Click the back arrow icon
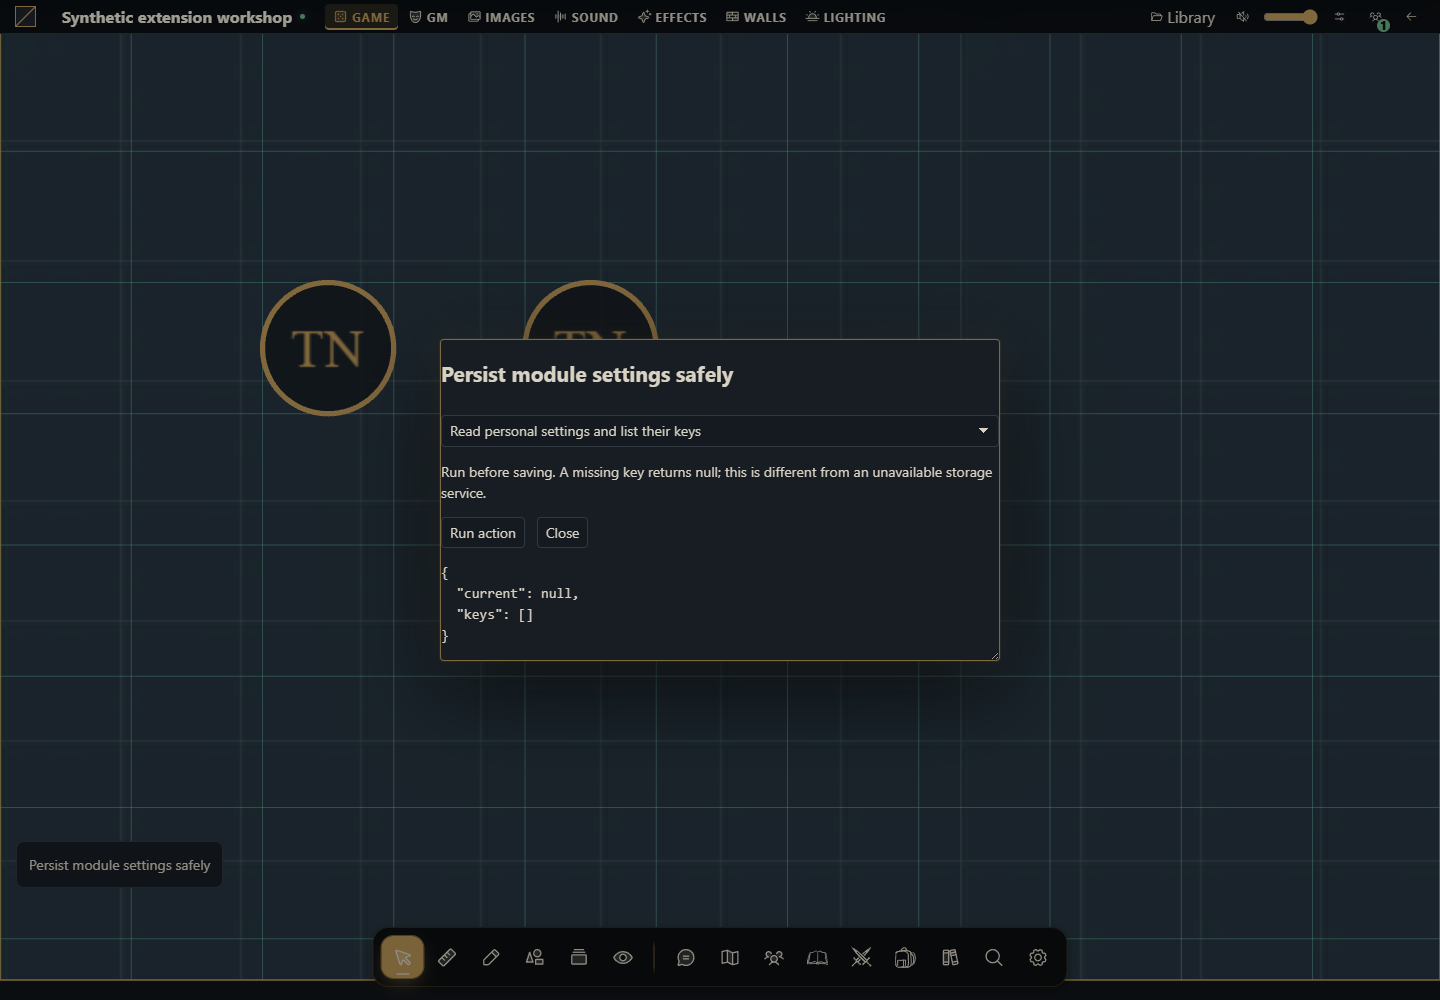The width and height of the screenshot is (1440, 1000). [1411, 17]
